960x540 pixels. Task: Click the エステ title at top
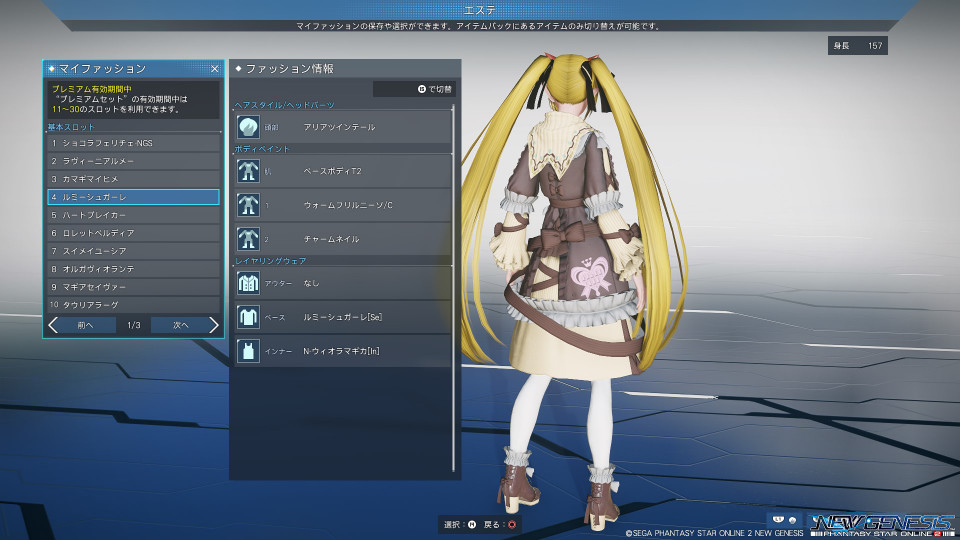click(x=480, y=10)
